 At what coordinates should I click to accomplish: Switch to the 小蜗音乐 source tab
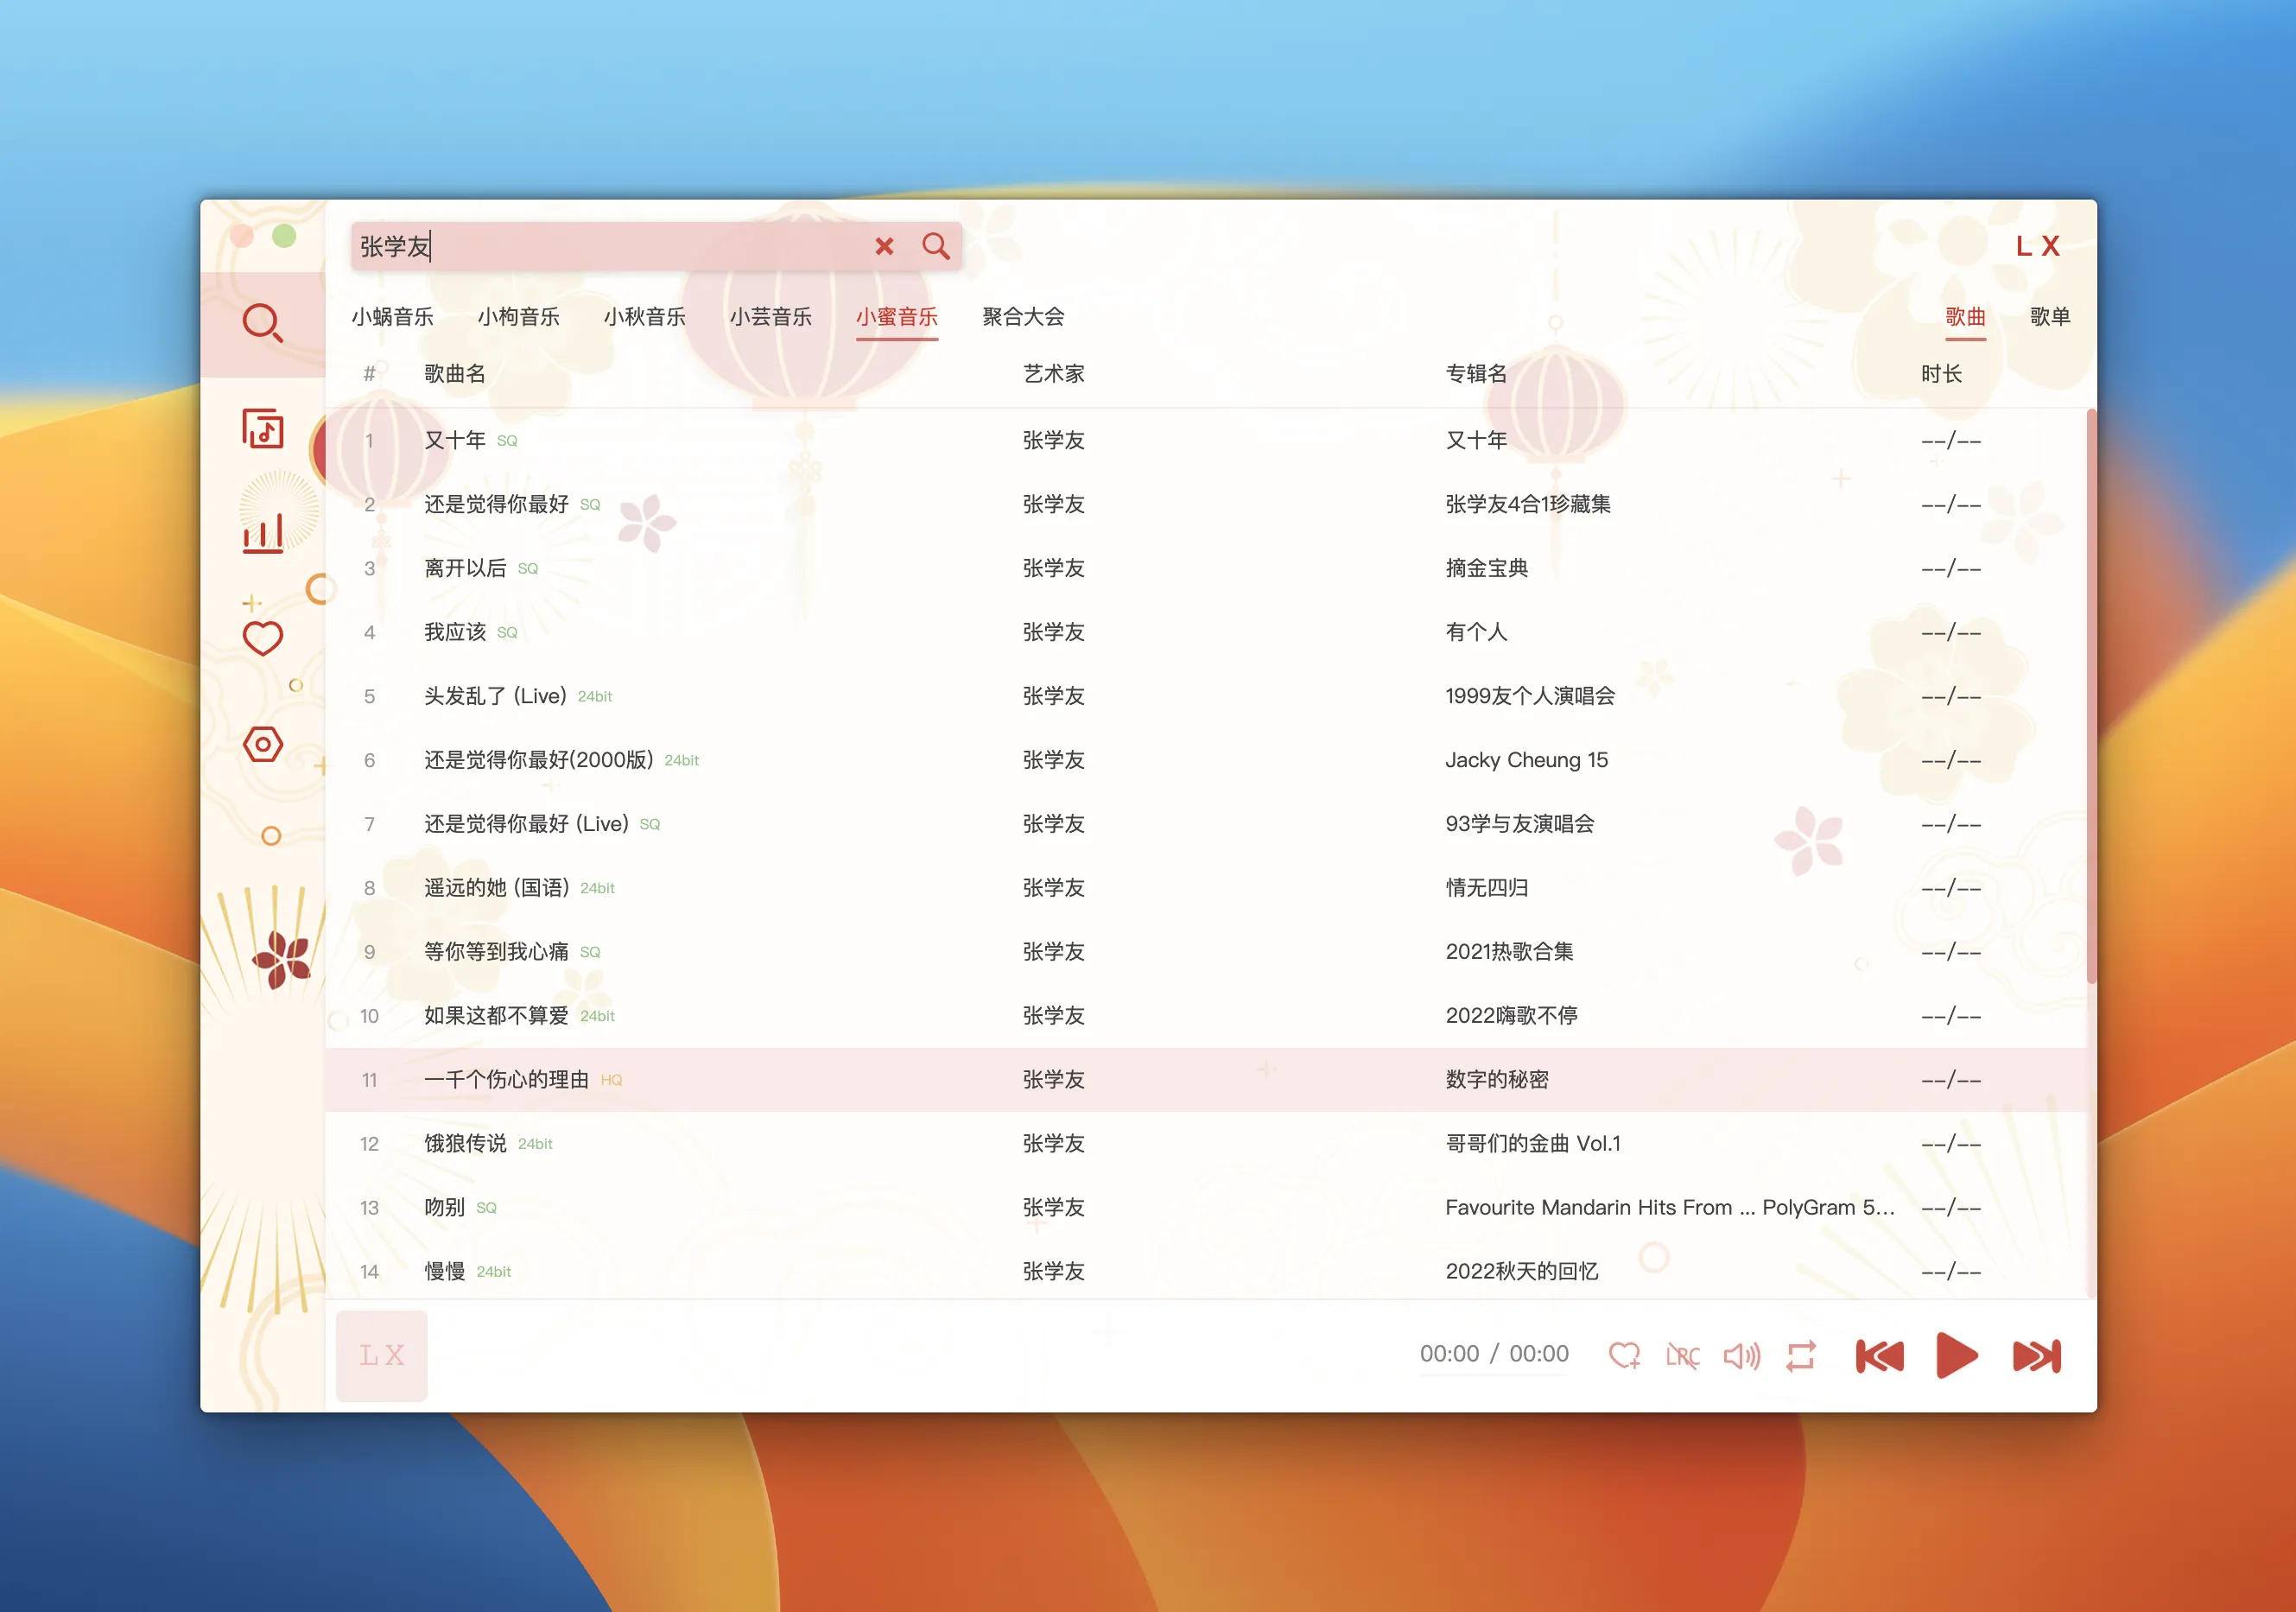[x=392, y=317]
